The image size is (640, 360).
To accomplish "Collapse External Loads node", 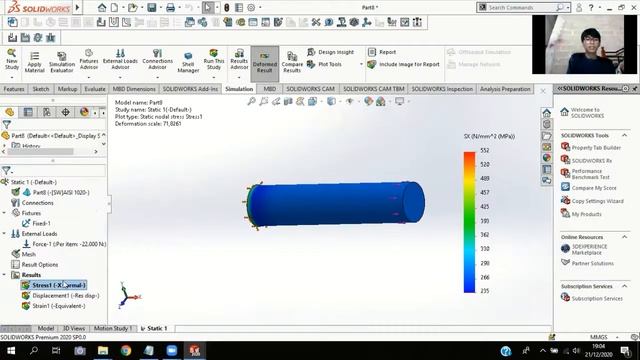I will coord(4,233).
